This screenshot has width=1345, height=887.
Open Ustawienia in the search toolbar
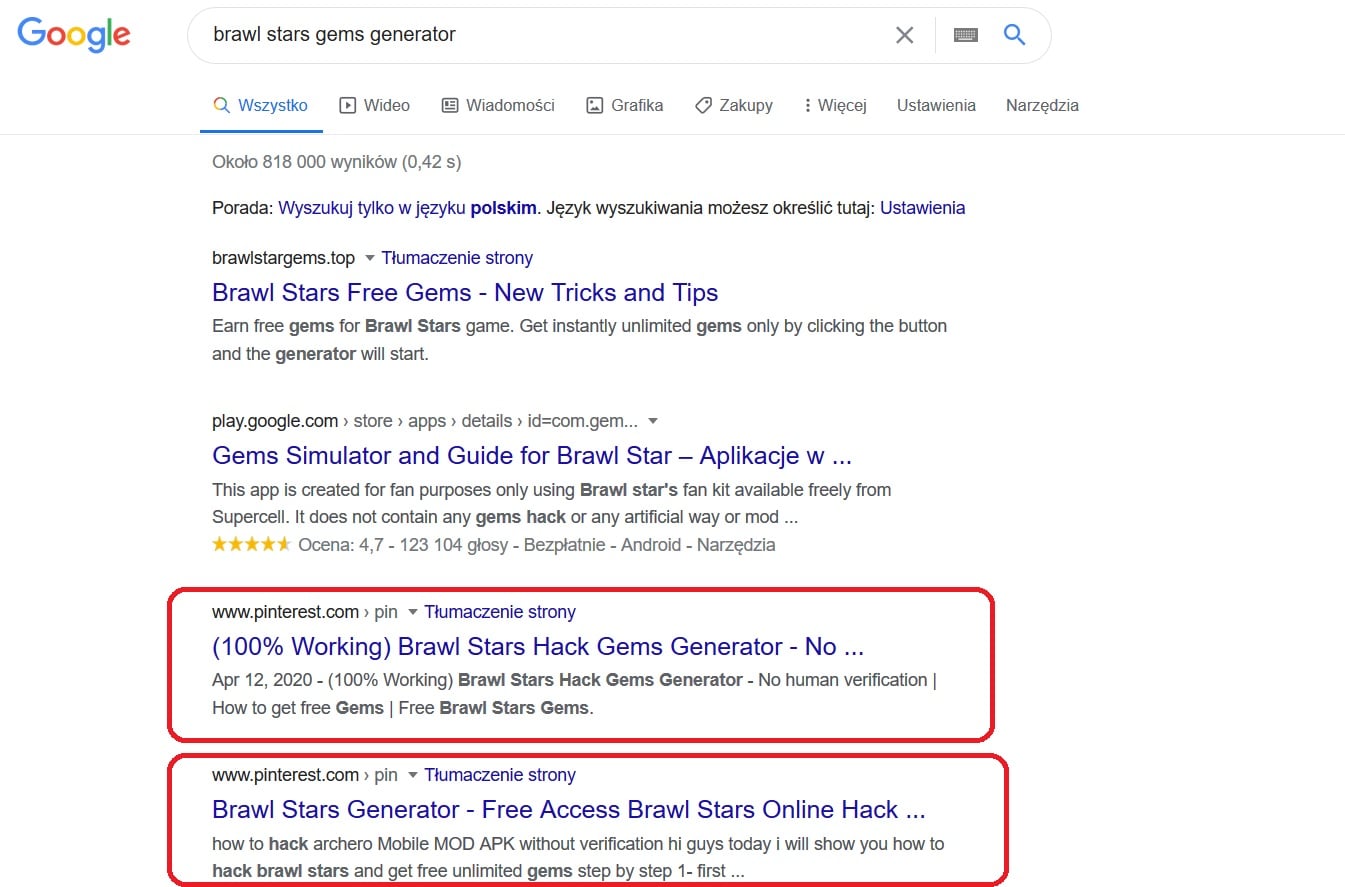pos(936,105)
